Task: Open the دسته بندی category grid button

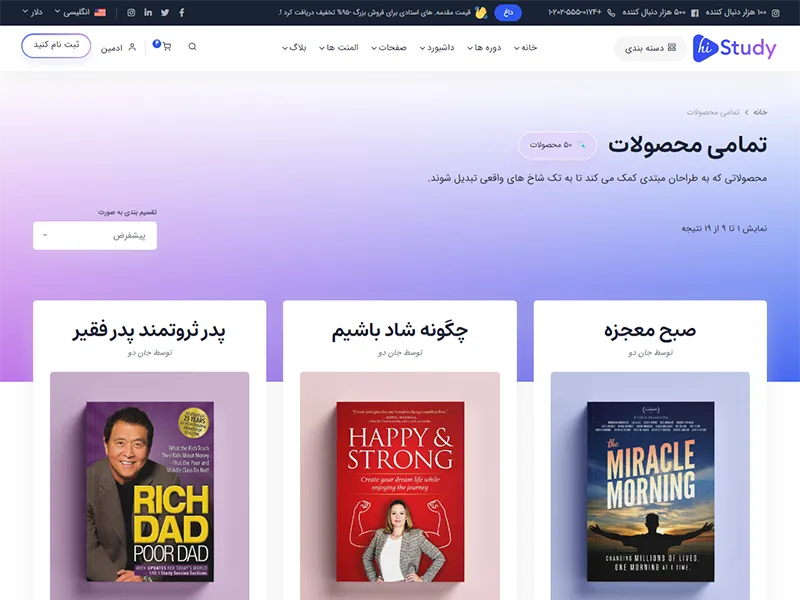Action: coord(650,48)
